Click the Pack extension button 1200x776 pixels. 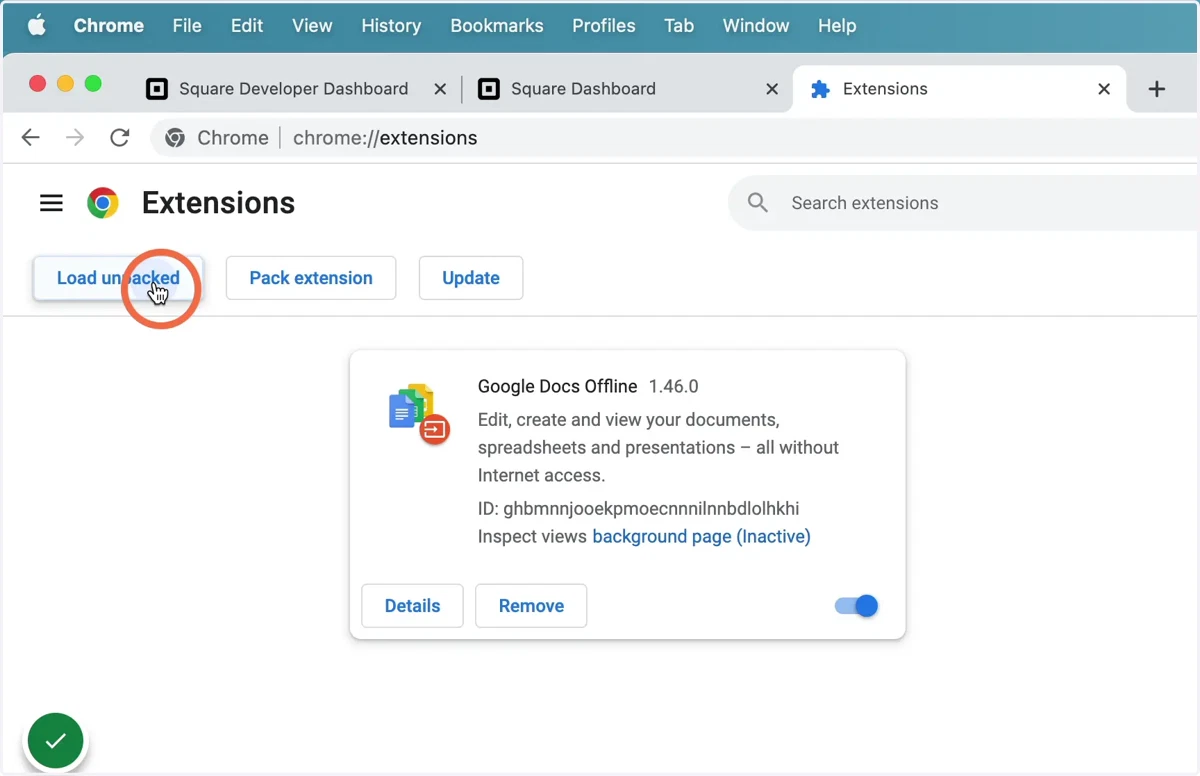tap(311, 278)
